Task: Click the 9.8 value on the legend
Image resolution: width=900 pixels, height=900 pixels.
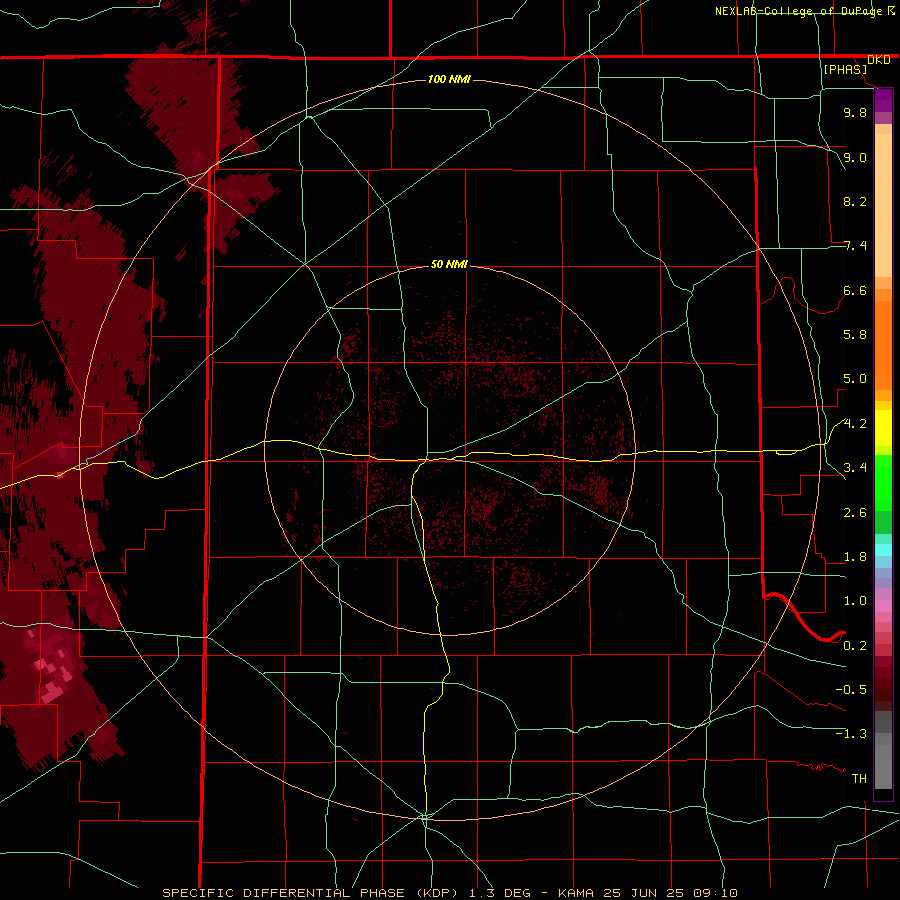Action: coord(855,112)
